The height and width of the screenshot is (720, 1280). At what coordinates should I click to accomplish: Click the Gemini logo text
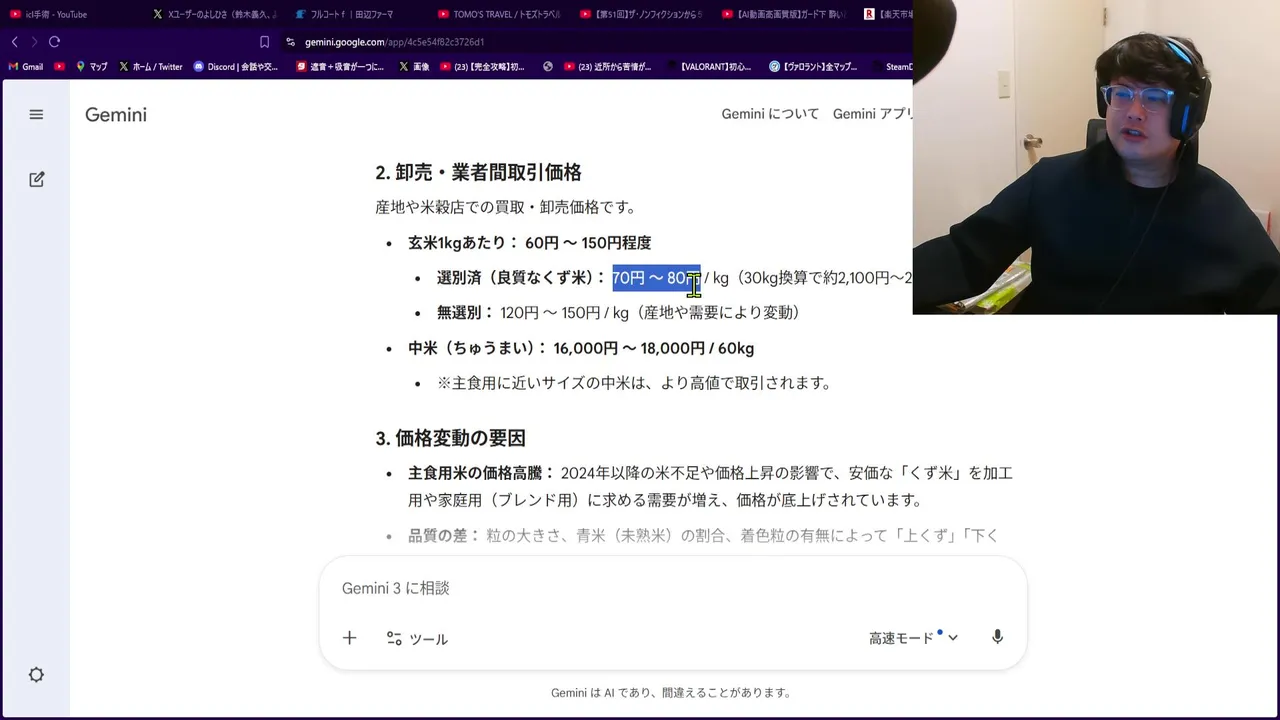click(x=116, y=115)
